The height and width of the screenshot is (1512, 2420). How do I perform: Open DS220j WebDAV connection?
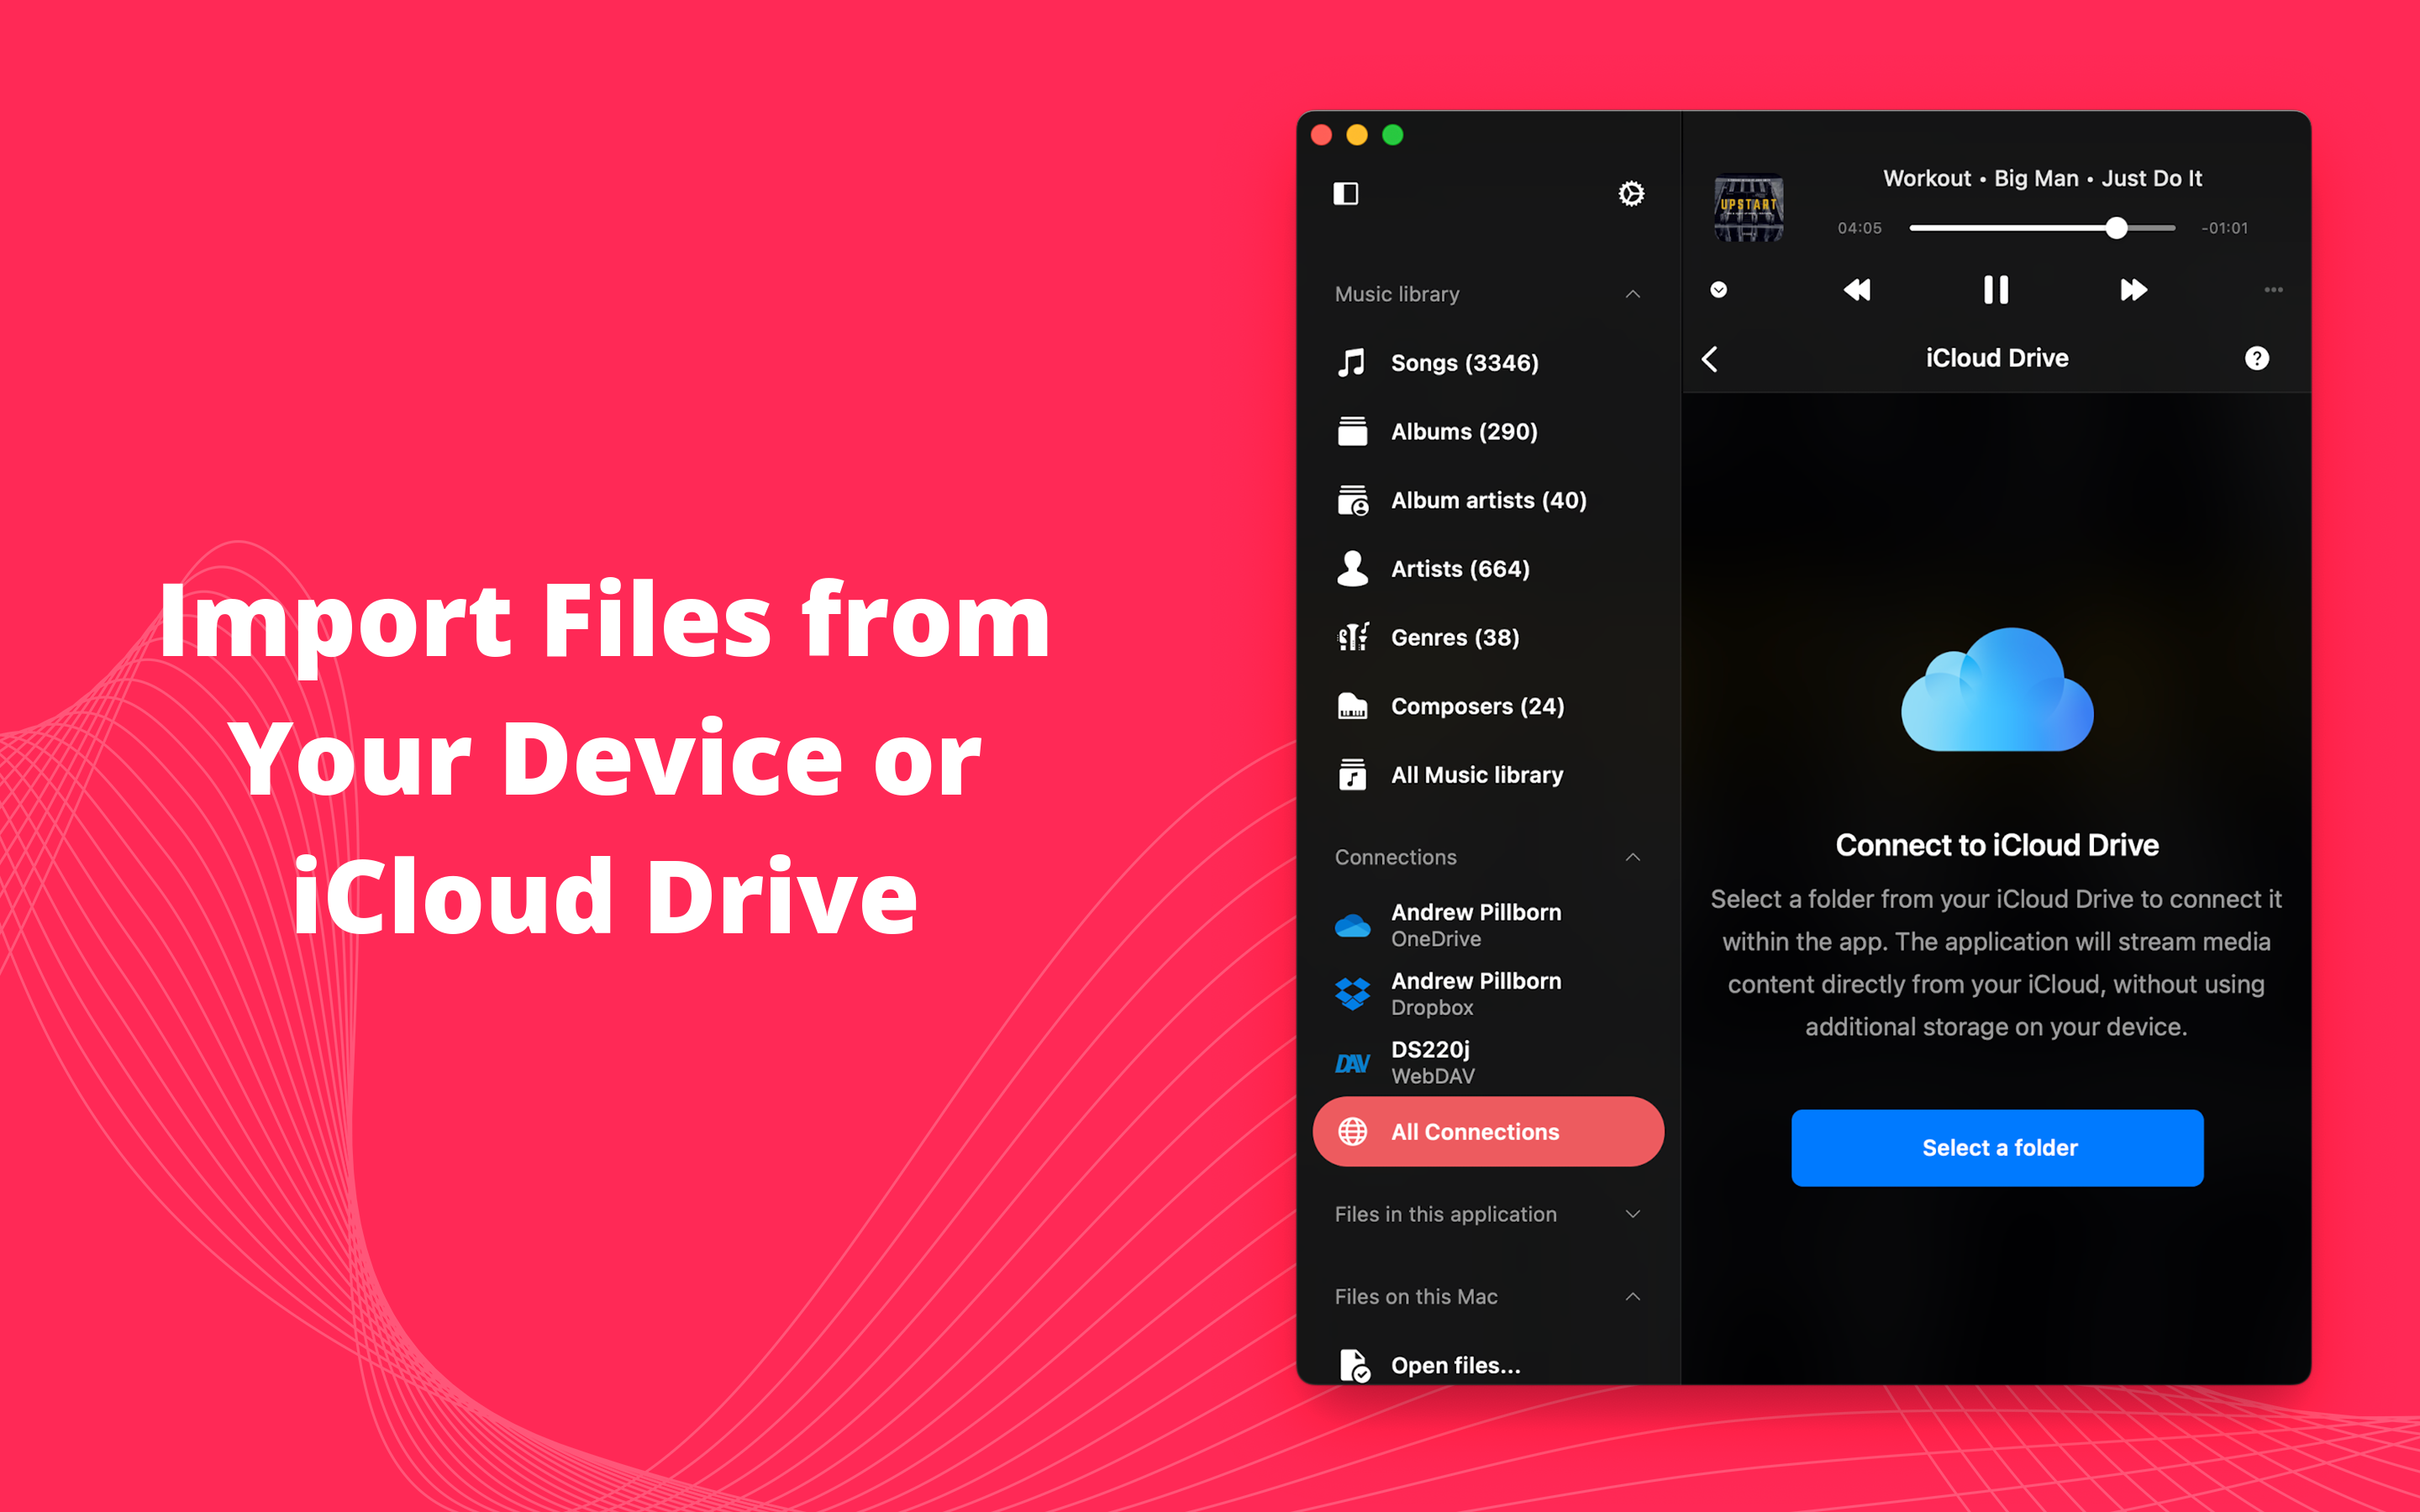click(1488, 1063)
